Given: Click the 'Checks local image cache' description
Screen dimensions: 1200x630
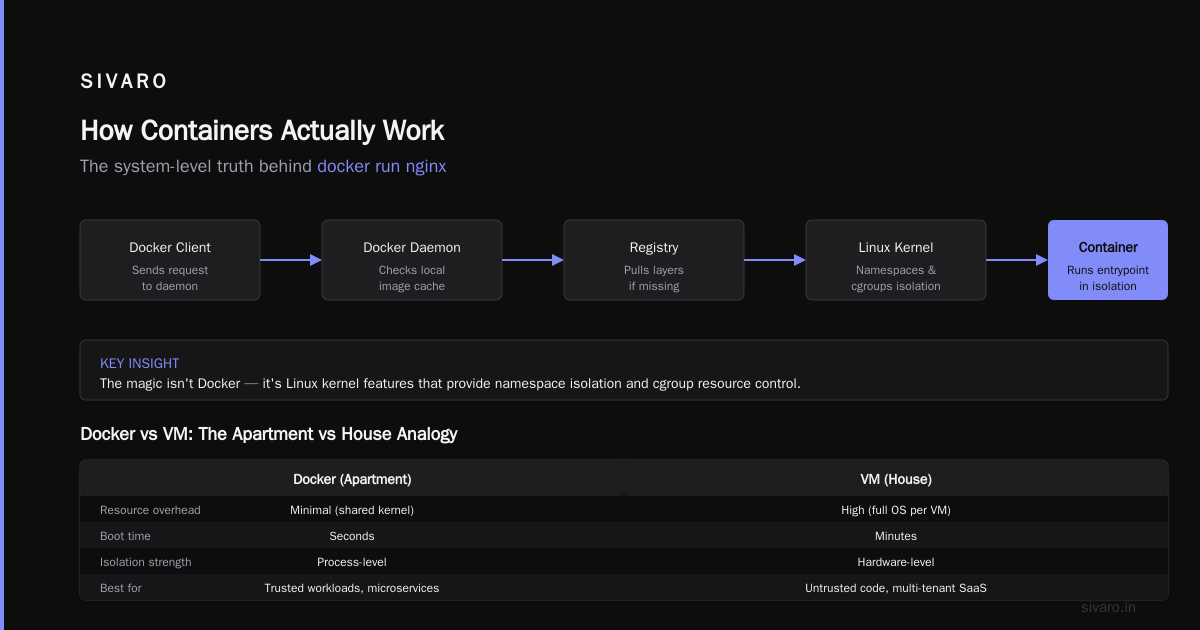Looking at the screenshot, I should [x=412, y=278].
